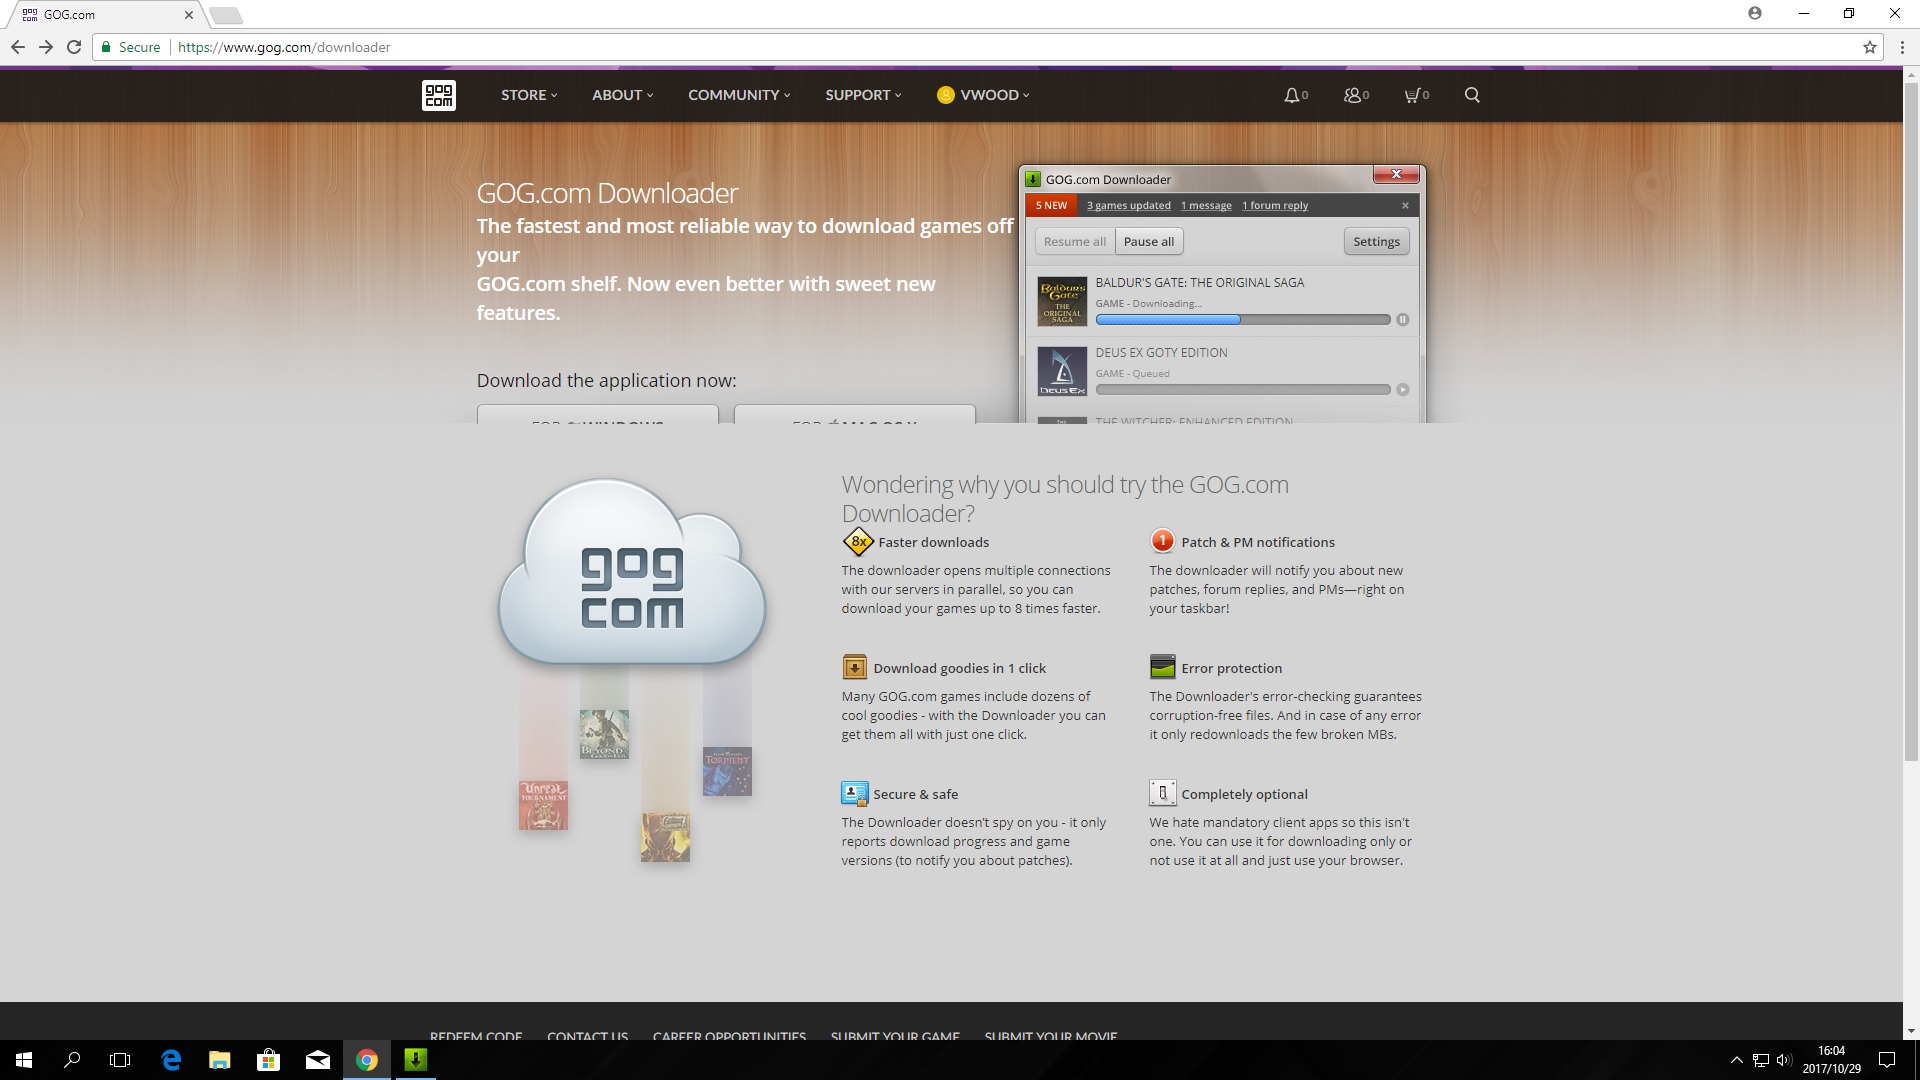Screen dimensions: 1920x1080
Task: Click the downloader Settings button
Action: click(1376, 241)
